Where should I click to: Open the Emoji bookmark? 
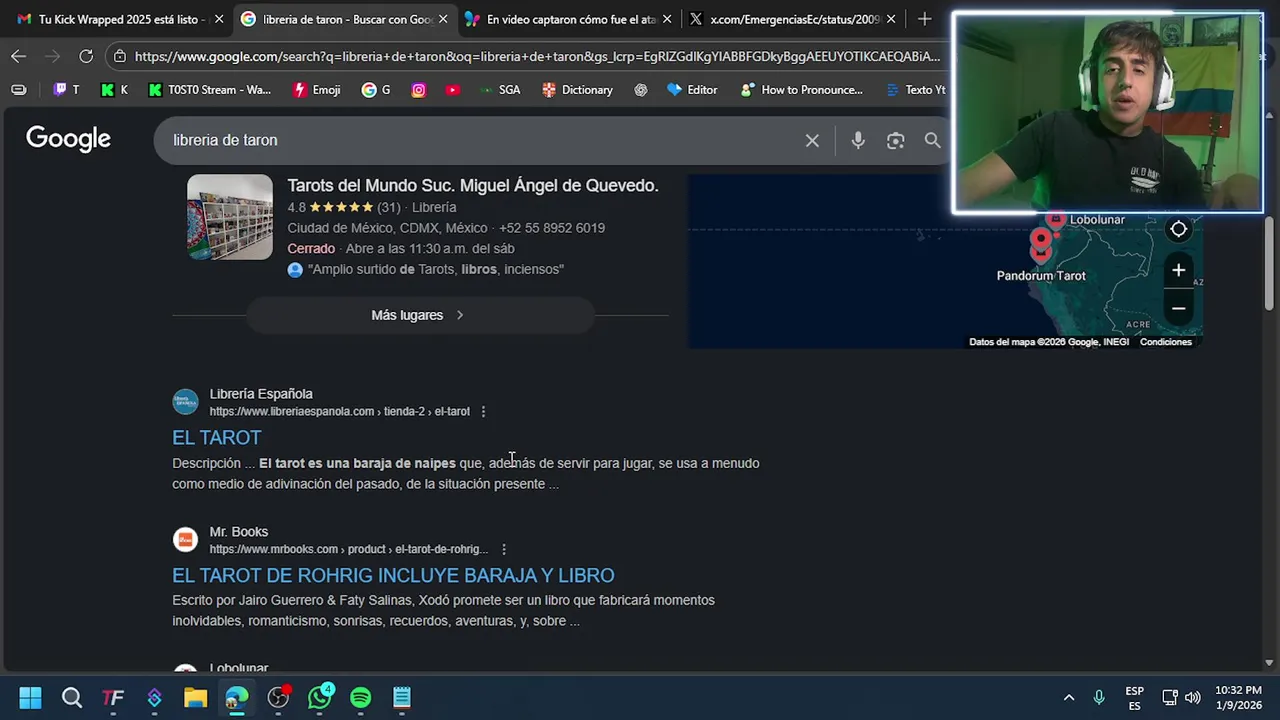tap(317, 90)
